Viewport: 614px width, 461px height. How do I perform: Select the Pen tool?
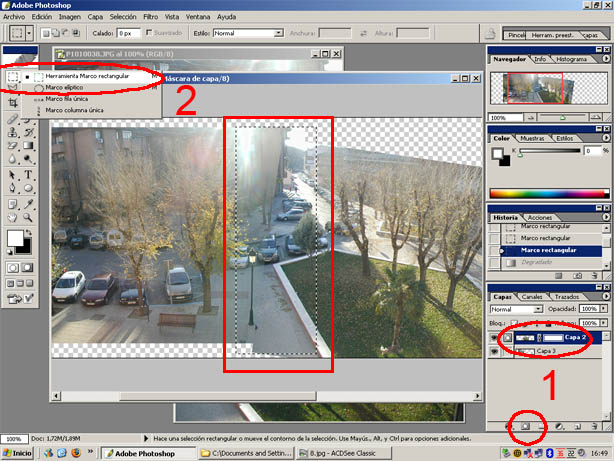click(x=13, y=188)
